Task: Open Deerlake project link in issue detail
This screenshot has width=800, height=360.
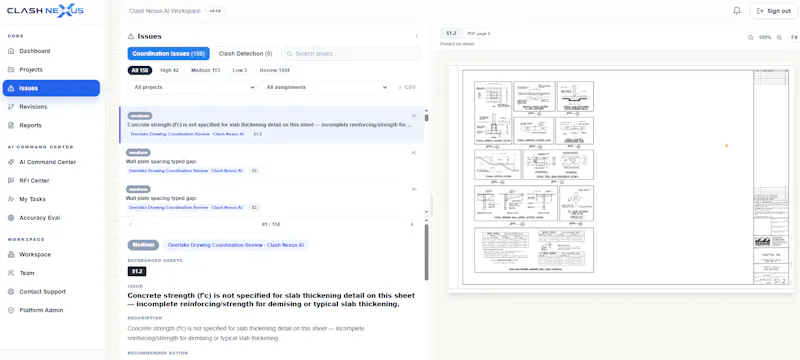Action: 236,245
